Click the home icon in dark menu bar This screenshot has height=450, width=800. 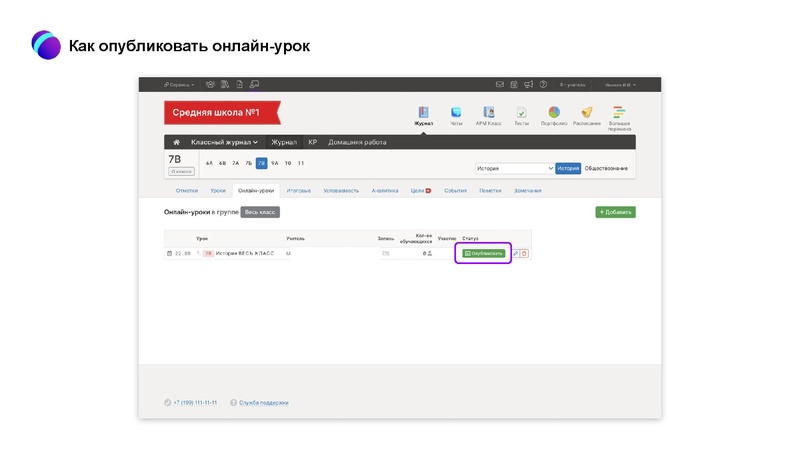(176, 142)
